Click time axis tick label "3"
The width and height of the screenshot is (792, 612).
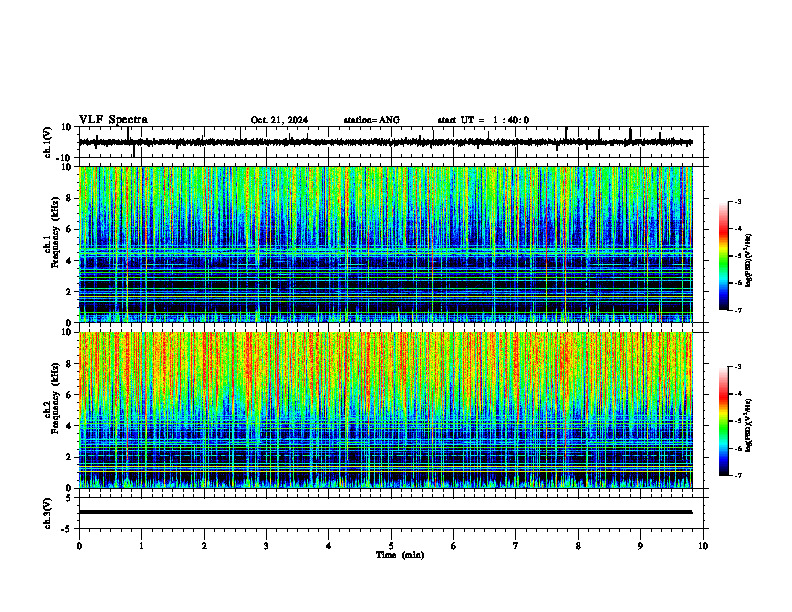tap(266, 546)
